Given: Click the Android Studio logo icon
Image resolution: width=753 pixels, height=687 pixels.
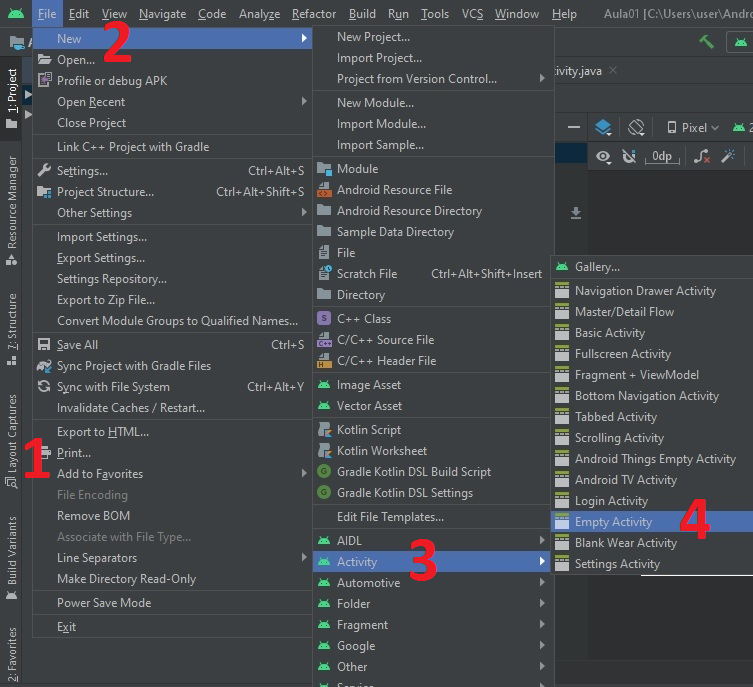Looking at the screenshot, I should [x=16, y=13].
